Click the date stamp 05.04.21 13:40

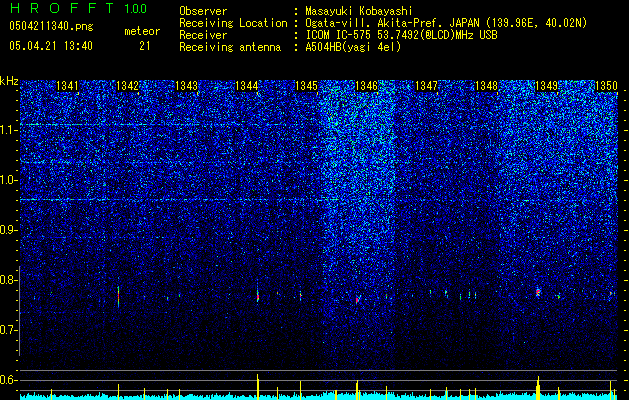pos(51,46)
